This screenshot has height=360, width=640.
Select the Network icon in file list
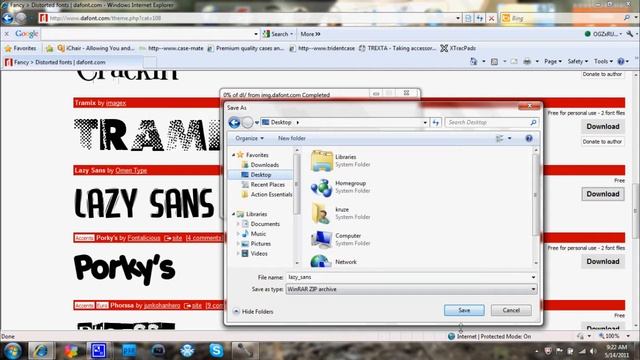[x=322, y=261]
